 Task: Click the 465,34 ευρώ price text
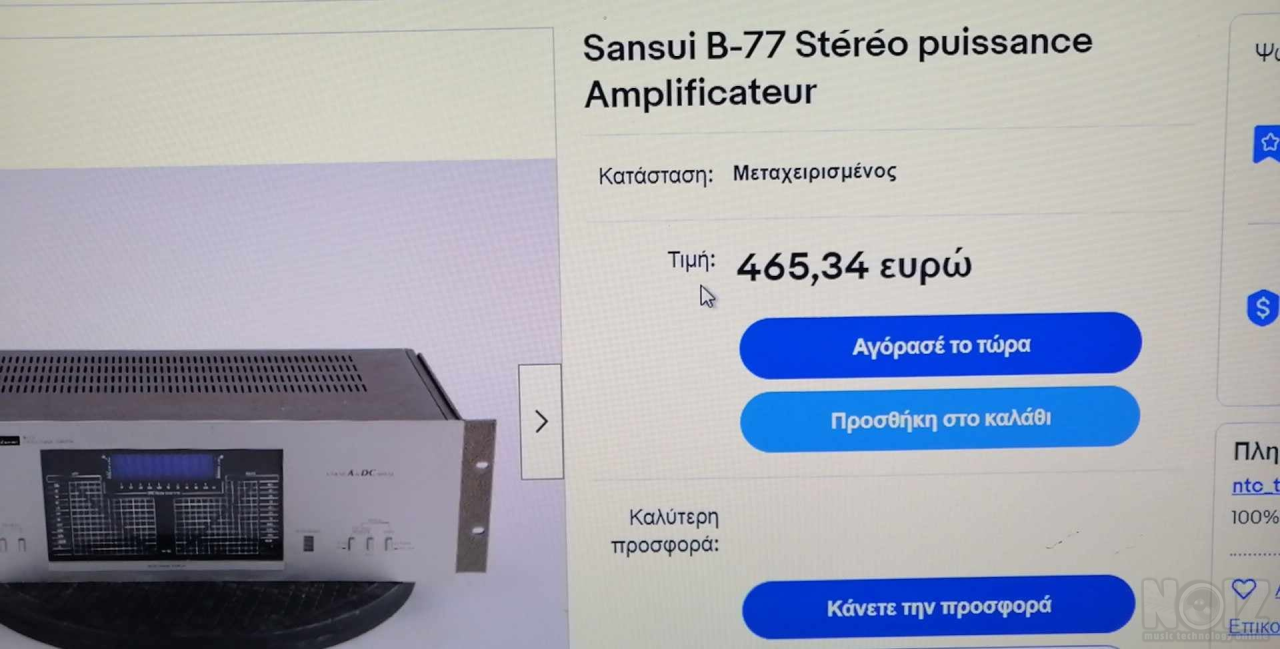[x=853, y=267]
